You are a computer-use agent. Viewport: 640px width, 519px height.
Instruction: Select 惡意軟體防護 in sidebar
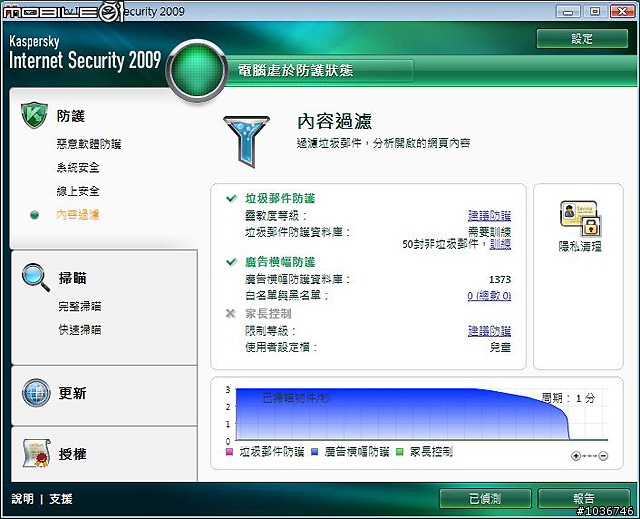(x=89, y=144)
